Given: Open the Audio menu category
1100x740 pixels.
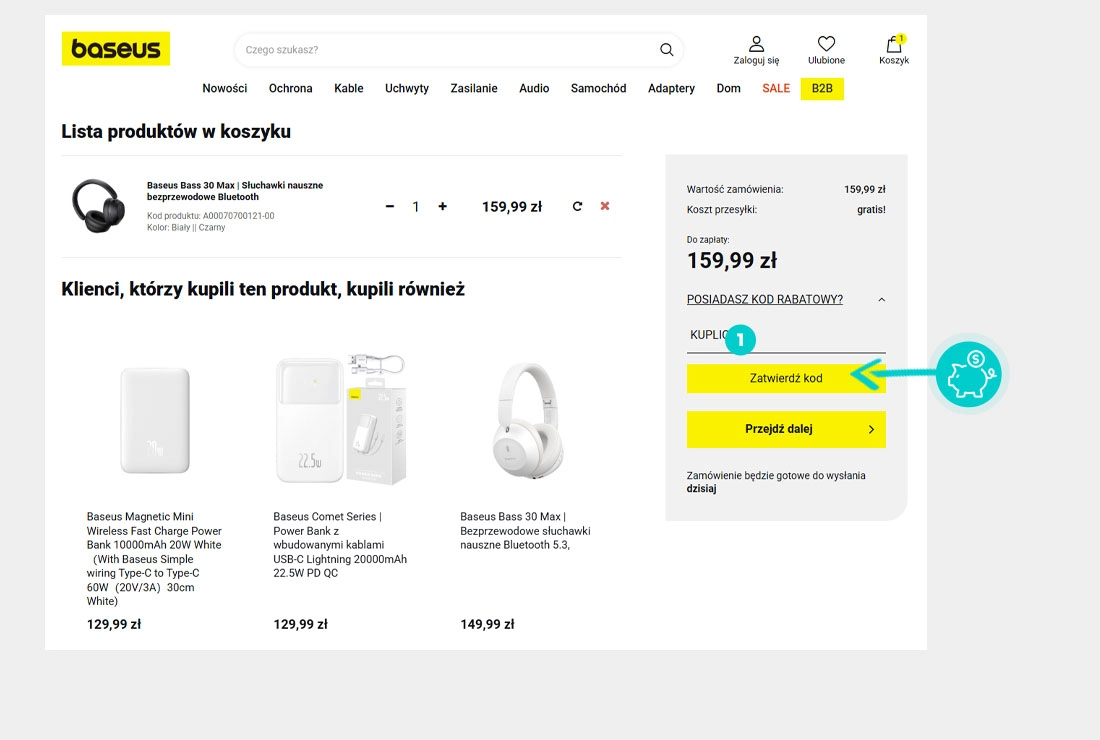Looking at the screenshot, I should 534,88.
